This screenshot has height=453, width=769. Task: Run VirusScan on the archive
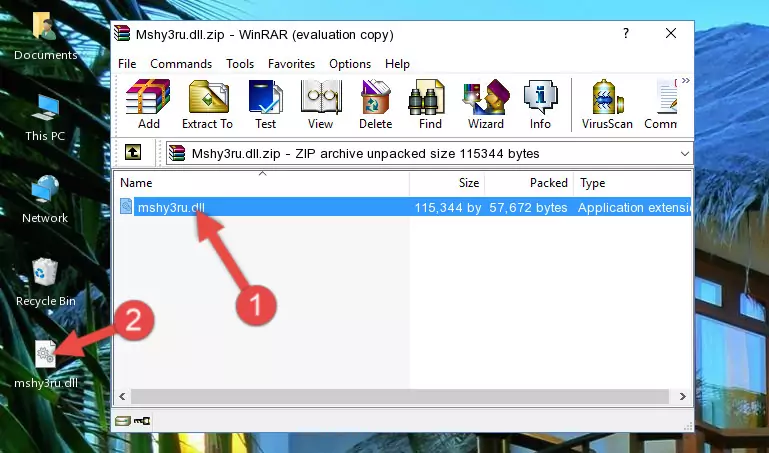[607, 104]
